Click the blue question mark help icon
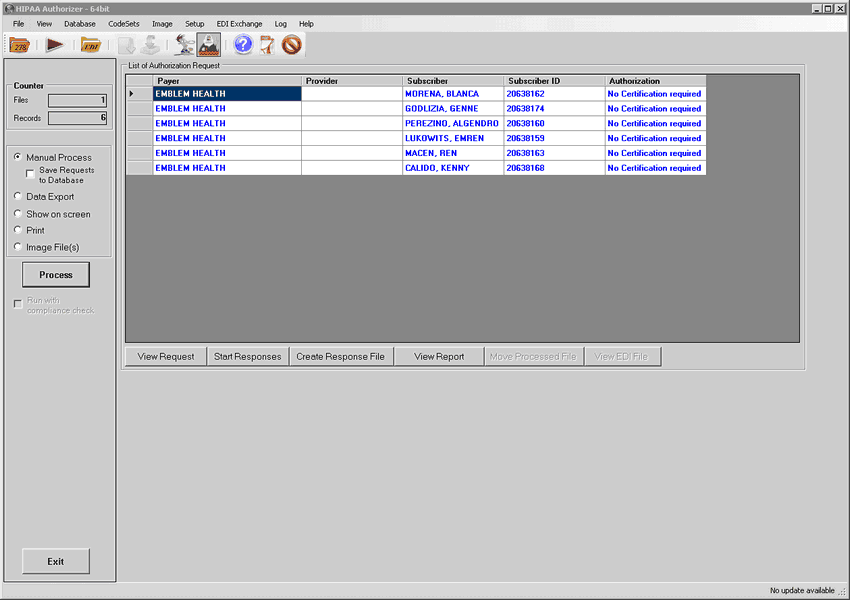 coord(243,45)
